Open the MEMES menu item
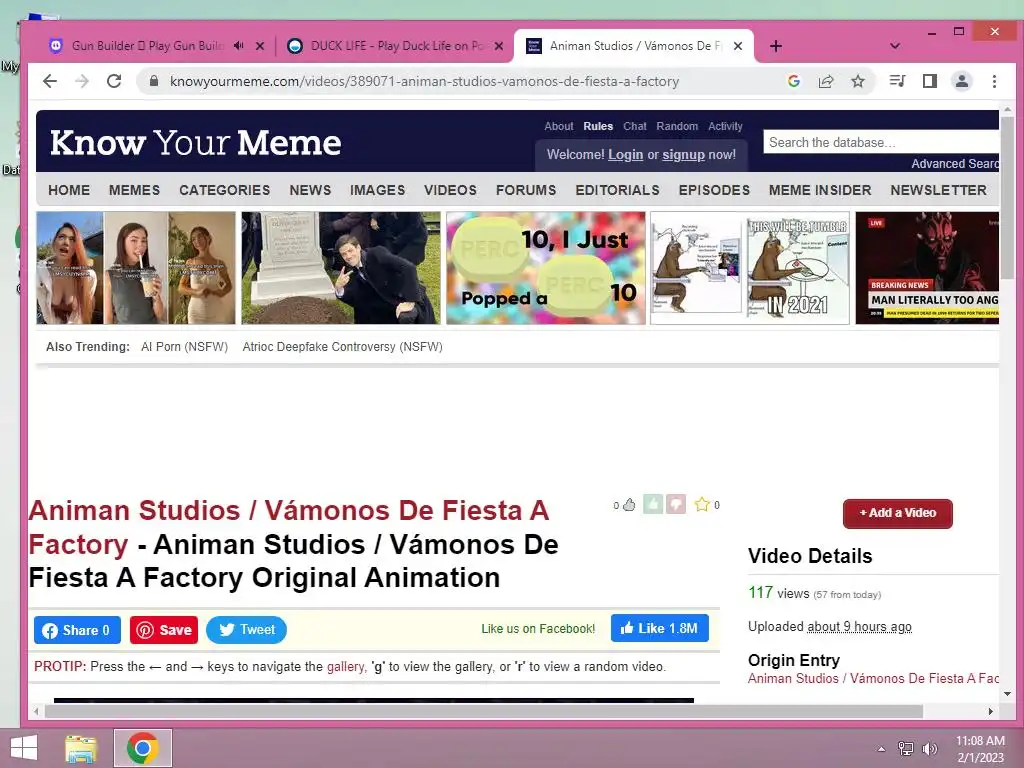This screenshot has height=768, width=1024. (135, 190)
